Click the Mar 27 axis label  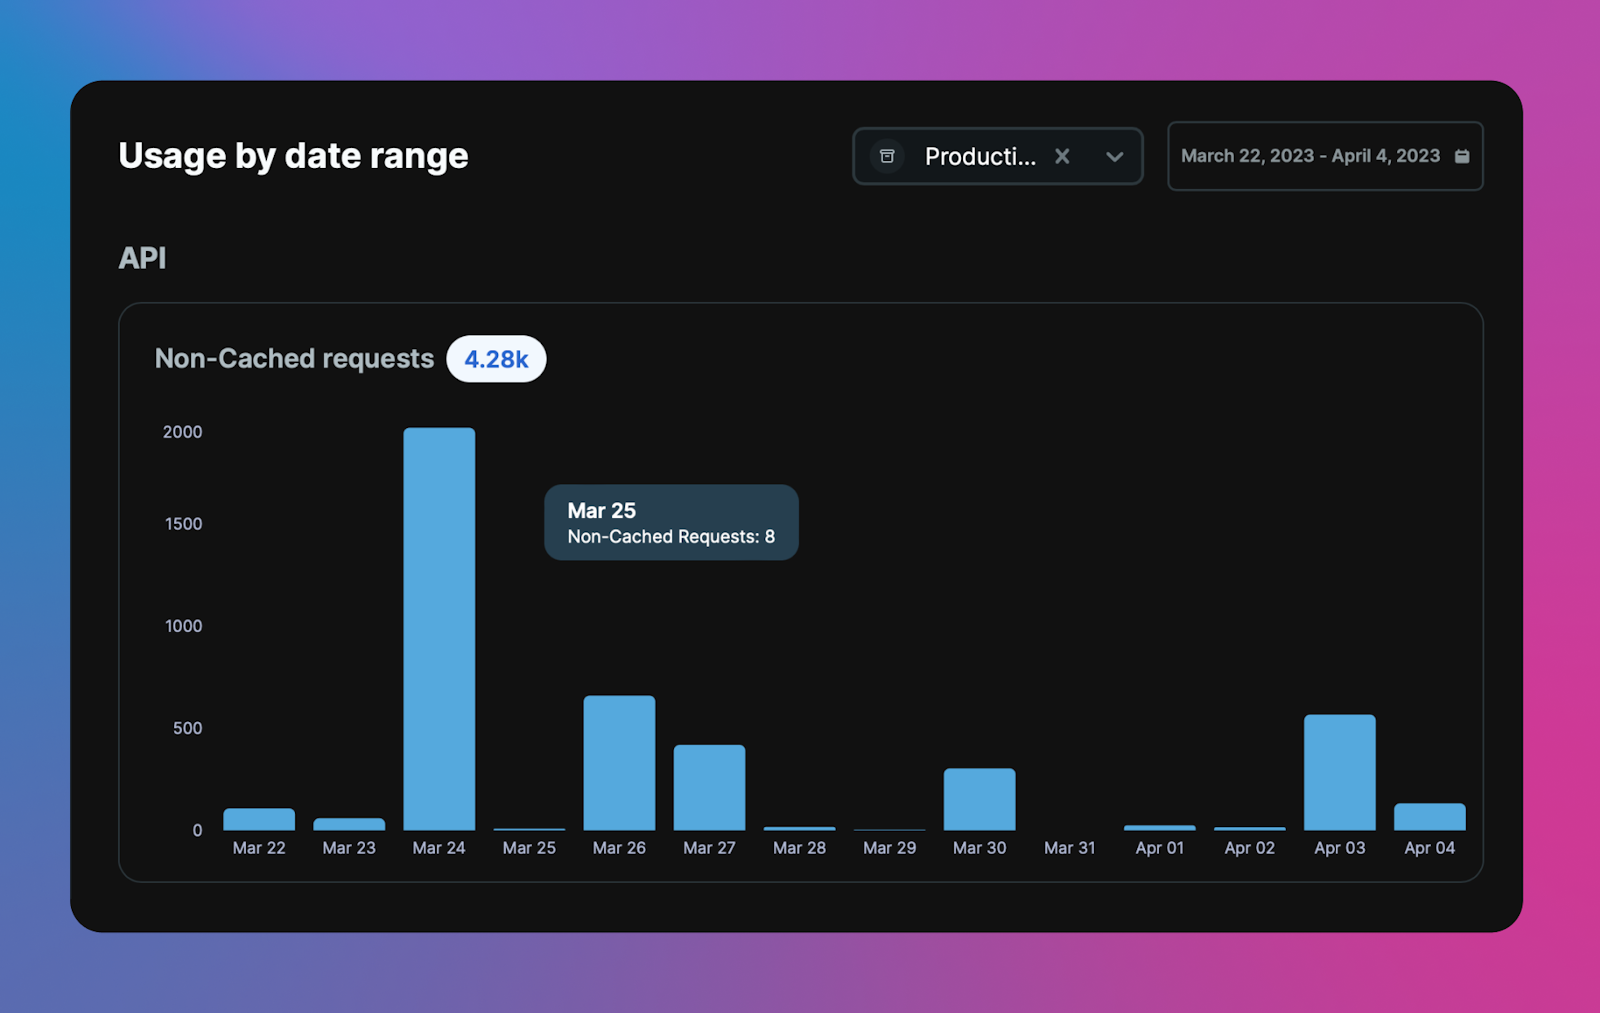coord(709,848)
